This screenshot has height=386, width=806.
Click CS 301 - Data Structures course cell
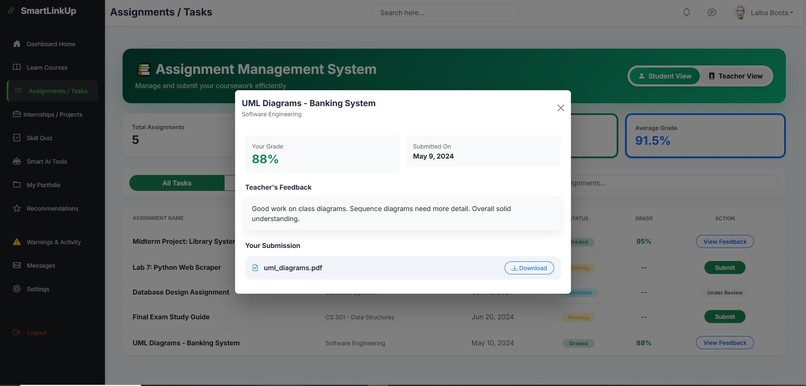(x=360, y=317)
